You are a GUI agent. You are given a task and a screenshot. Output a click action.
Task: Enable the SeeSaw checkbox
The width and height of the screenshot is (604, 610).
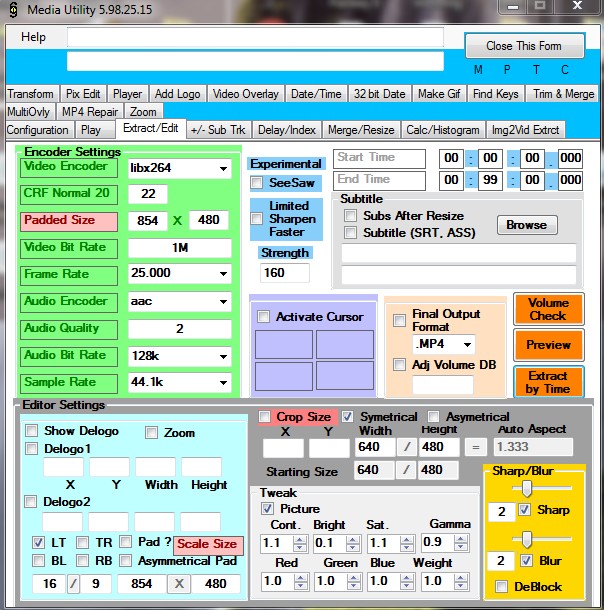point(256,182)
